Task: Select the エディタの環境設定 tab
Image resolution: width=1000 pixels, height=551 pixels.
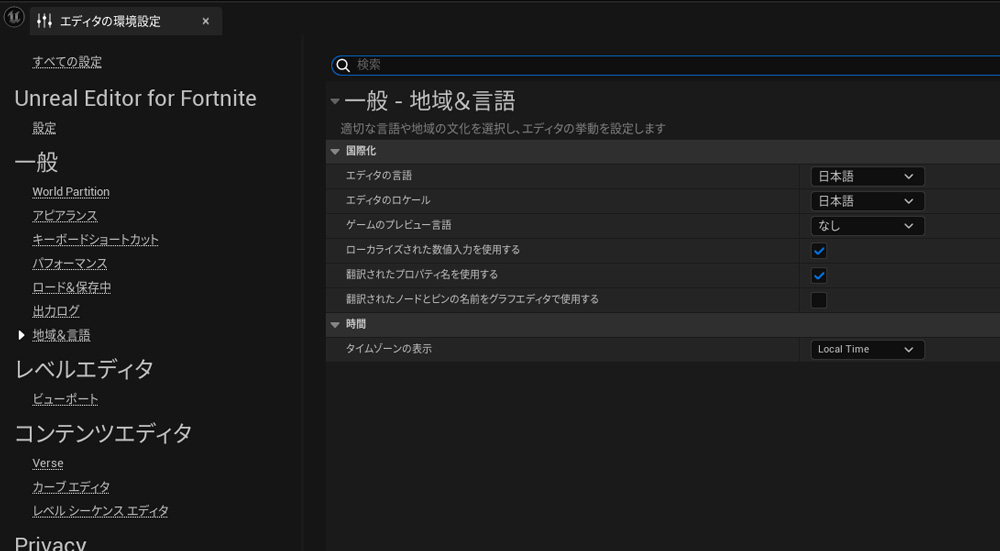Action: click(x=126, y=21)
